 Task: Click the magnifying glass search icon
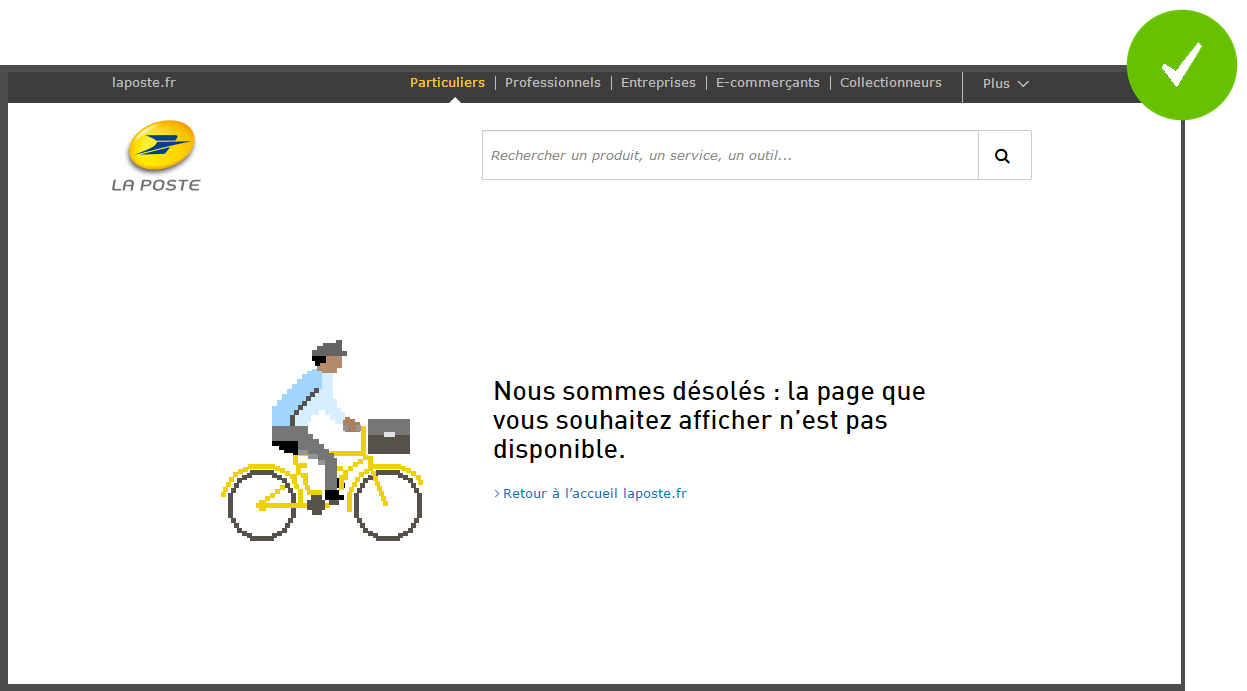click(x=1003, y=156)
